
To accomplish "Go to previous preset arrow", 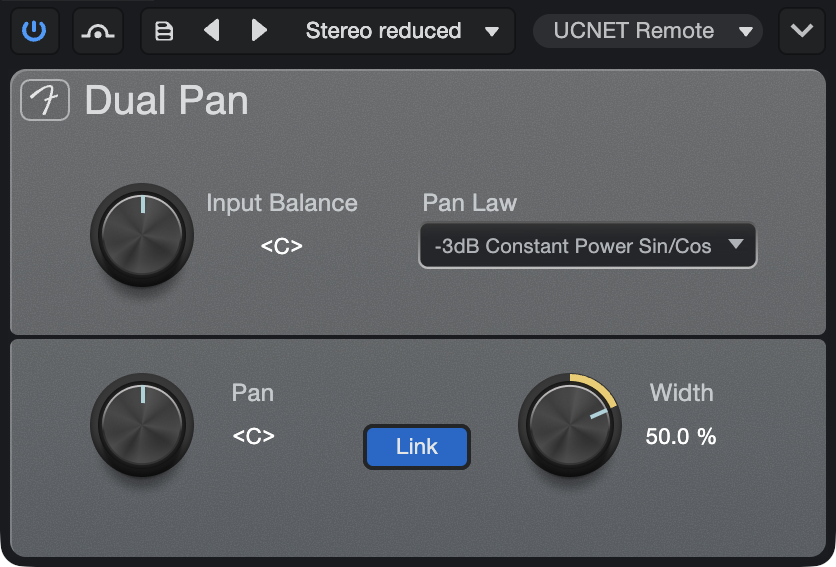I will tap(212, 30).
